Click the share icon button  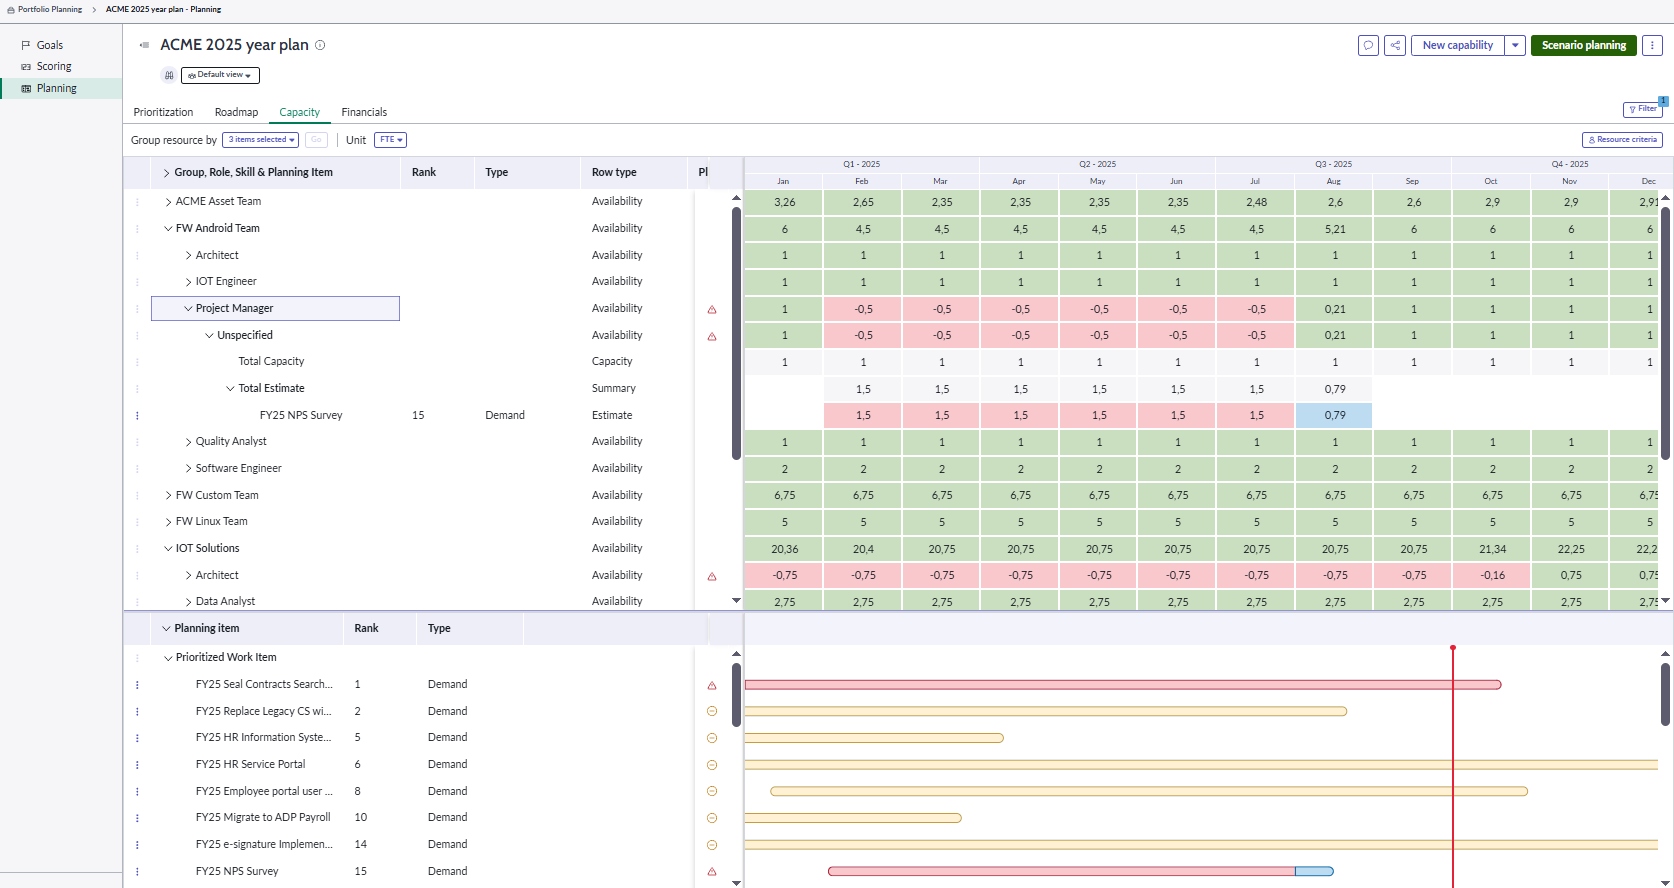(x=1395, y=45)
